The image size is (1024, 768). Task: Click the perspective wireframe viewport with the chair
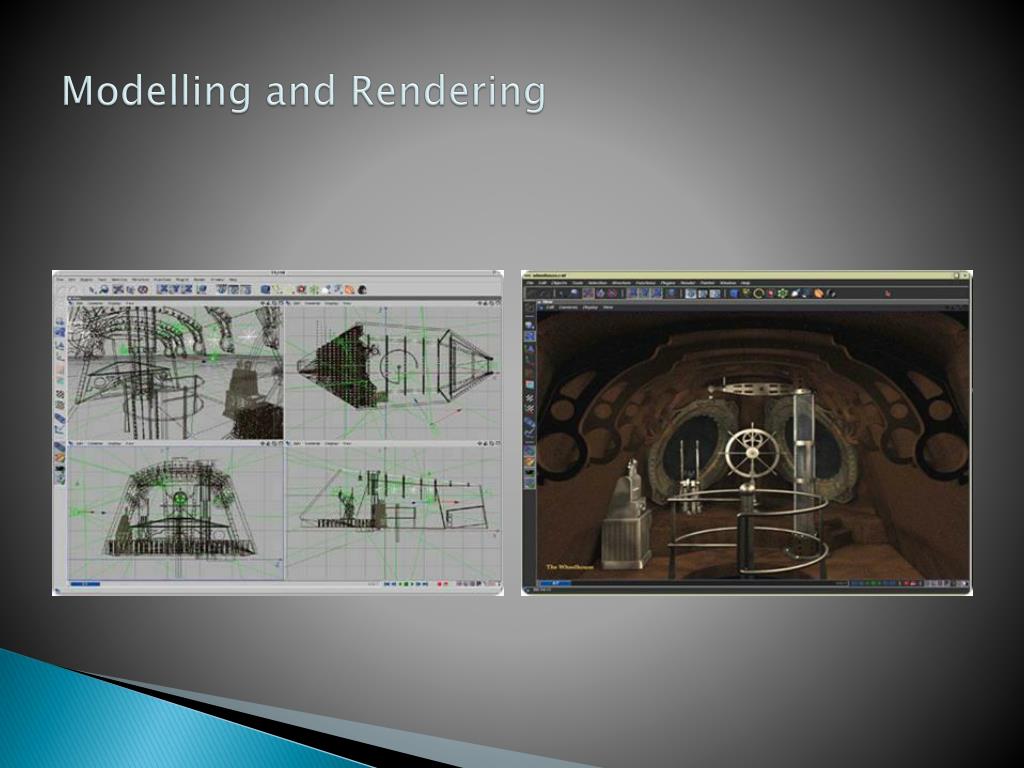point(176,372)
